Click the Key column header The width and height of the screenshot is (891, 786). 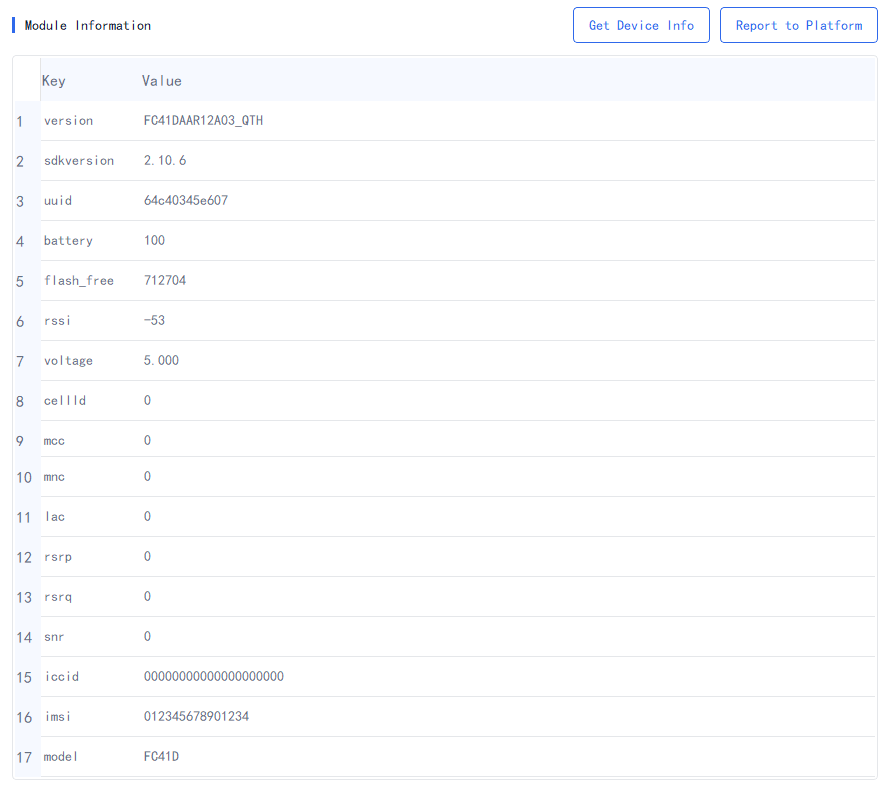point(53,81)
